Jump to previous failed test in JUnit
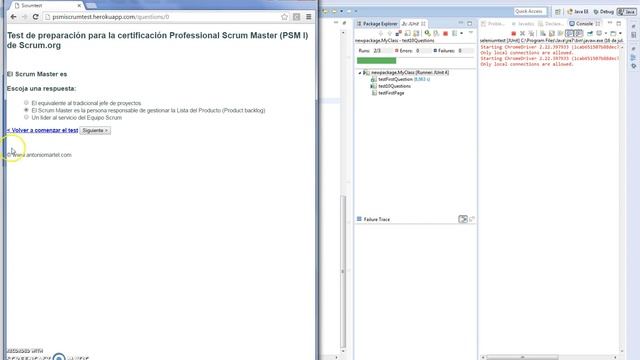The image size is (640, 360). pos(390,33)
